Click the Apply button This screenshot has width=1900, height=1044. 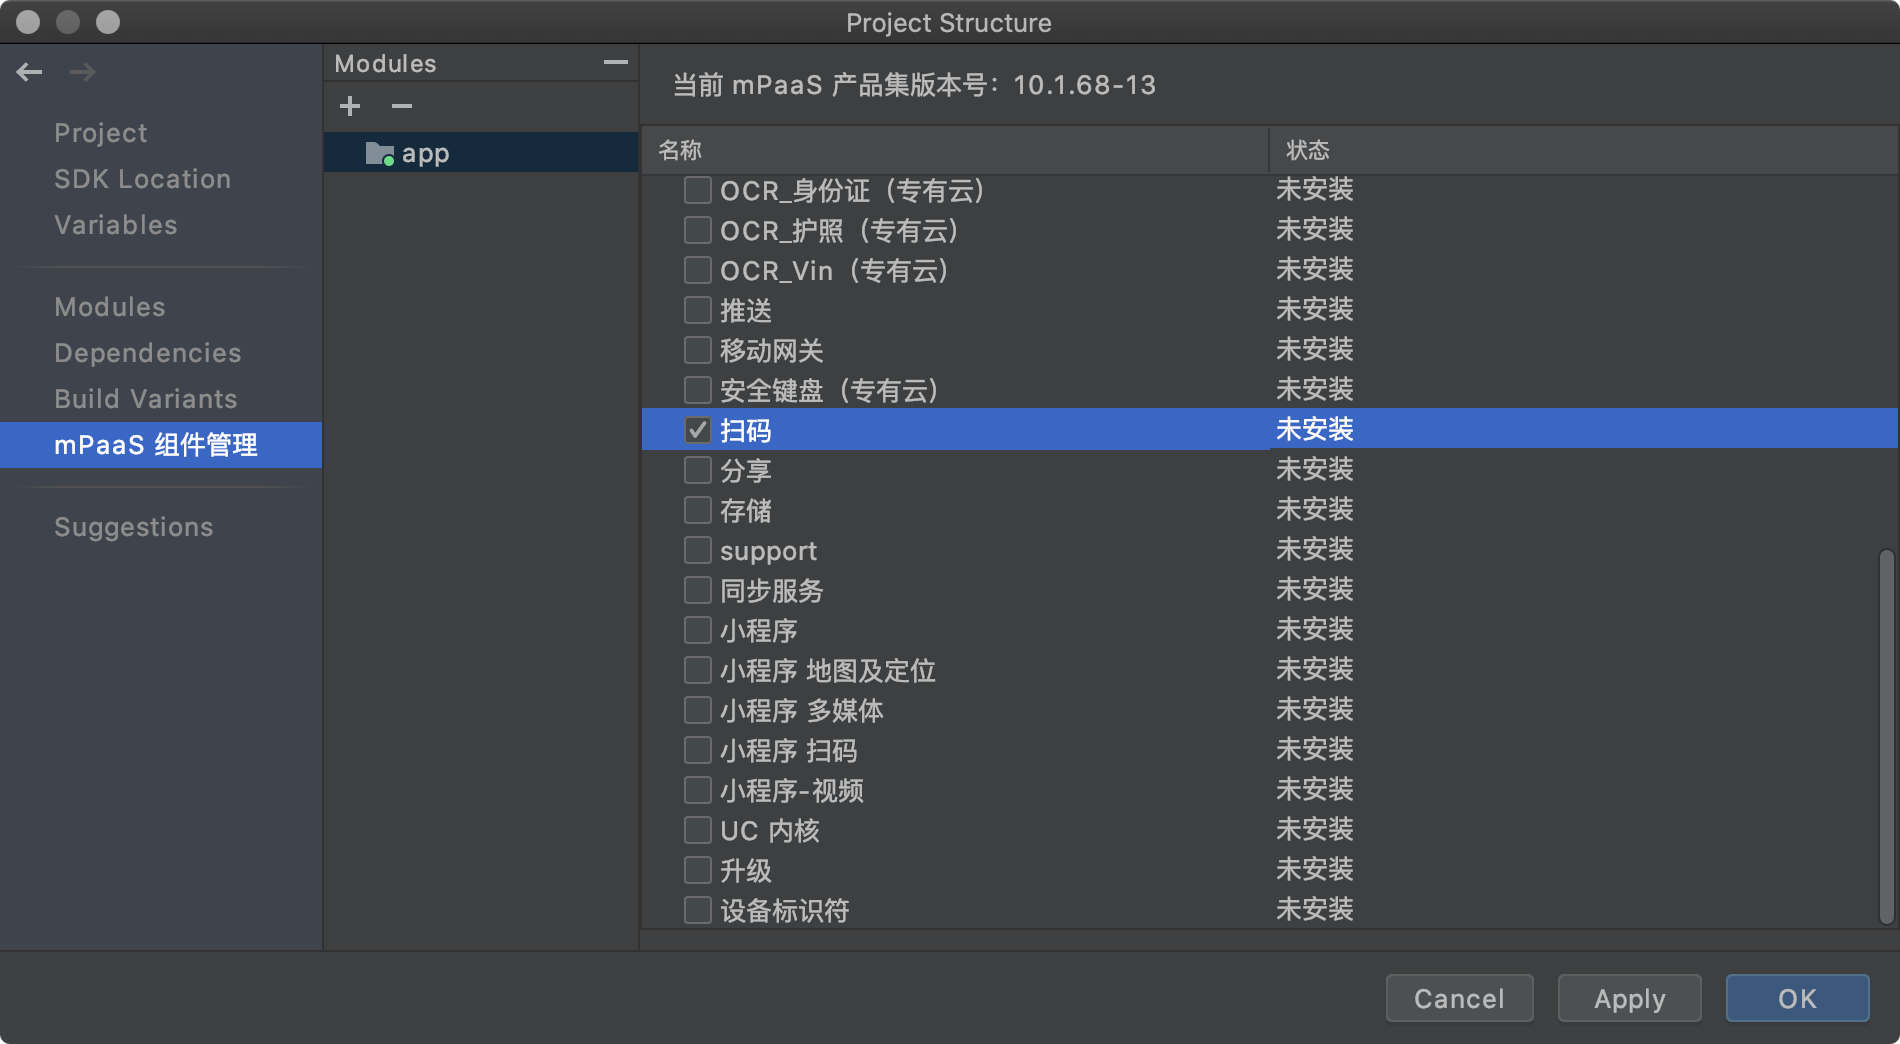[1629, 998]
